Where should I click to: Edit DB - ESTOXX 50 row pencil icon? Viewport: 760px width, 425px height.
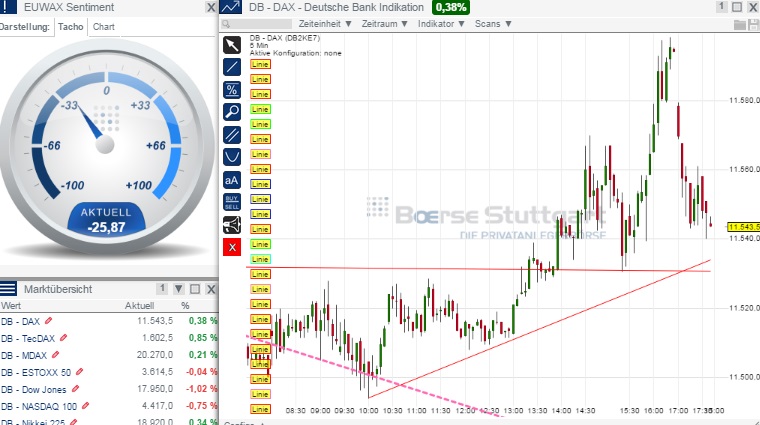coord(79,372)
